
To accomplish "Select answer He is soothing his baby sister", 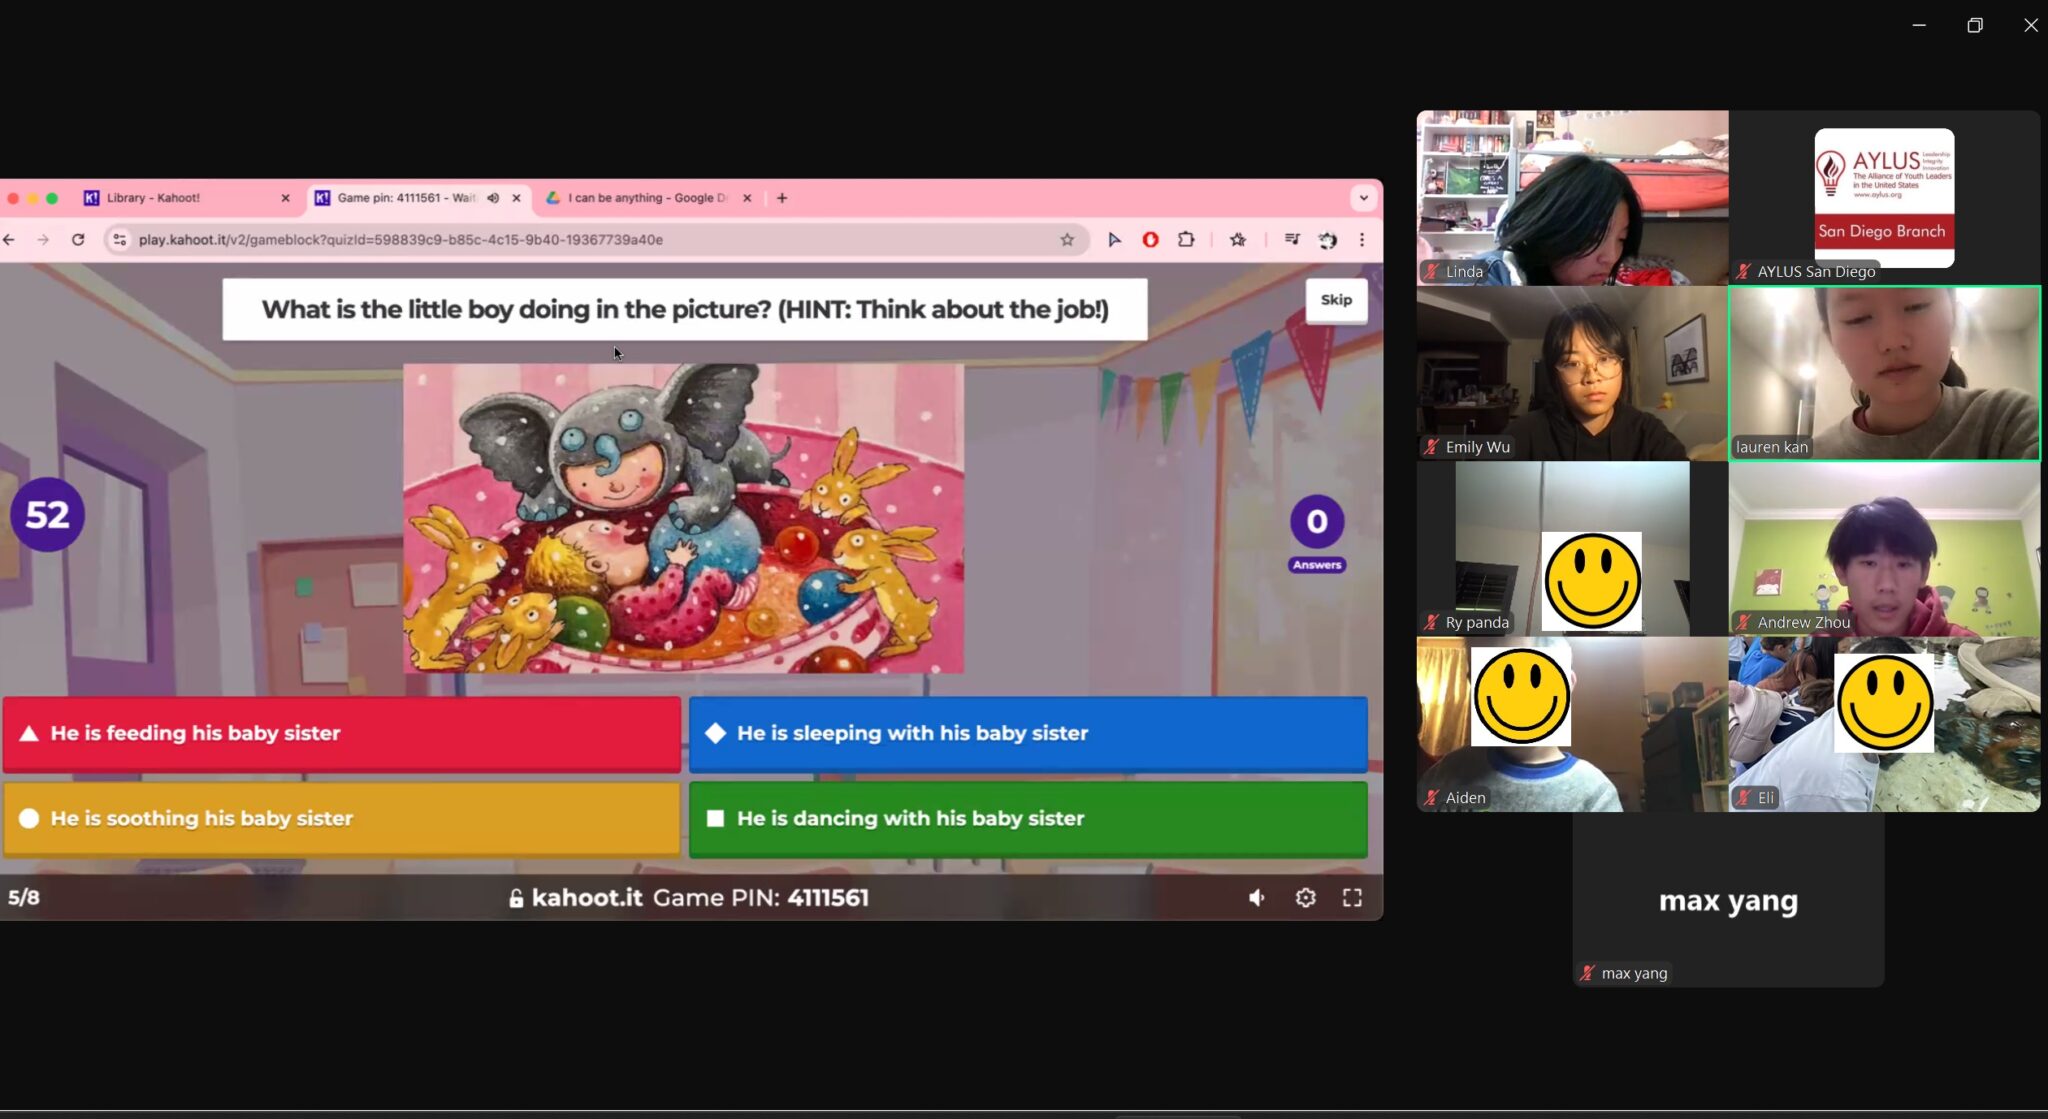I will tap(342, 818).
